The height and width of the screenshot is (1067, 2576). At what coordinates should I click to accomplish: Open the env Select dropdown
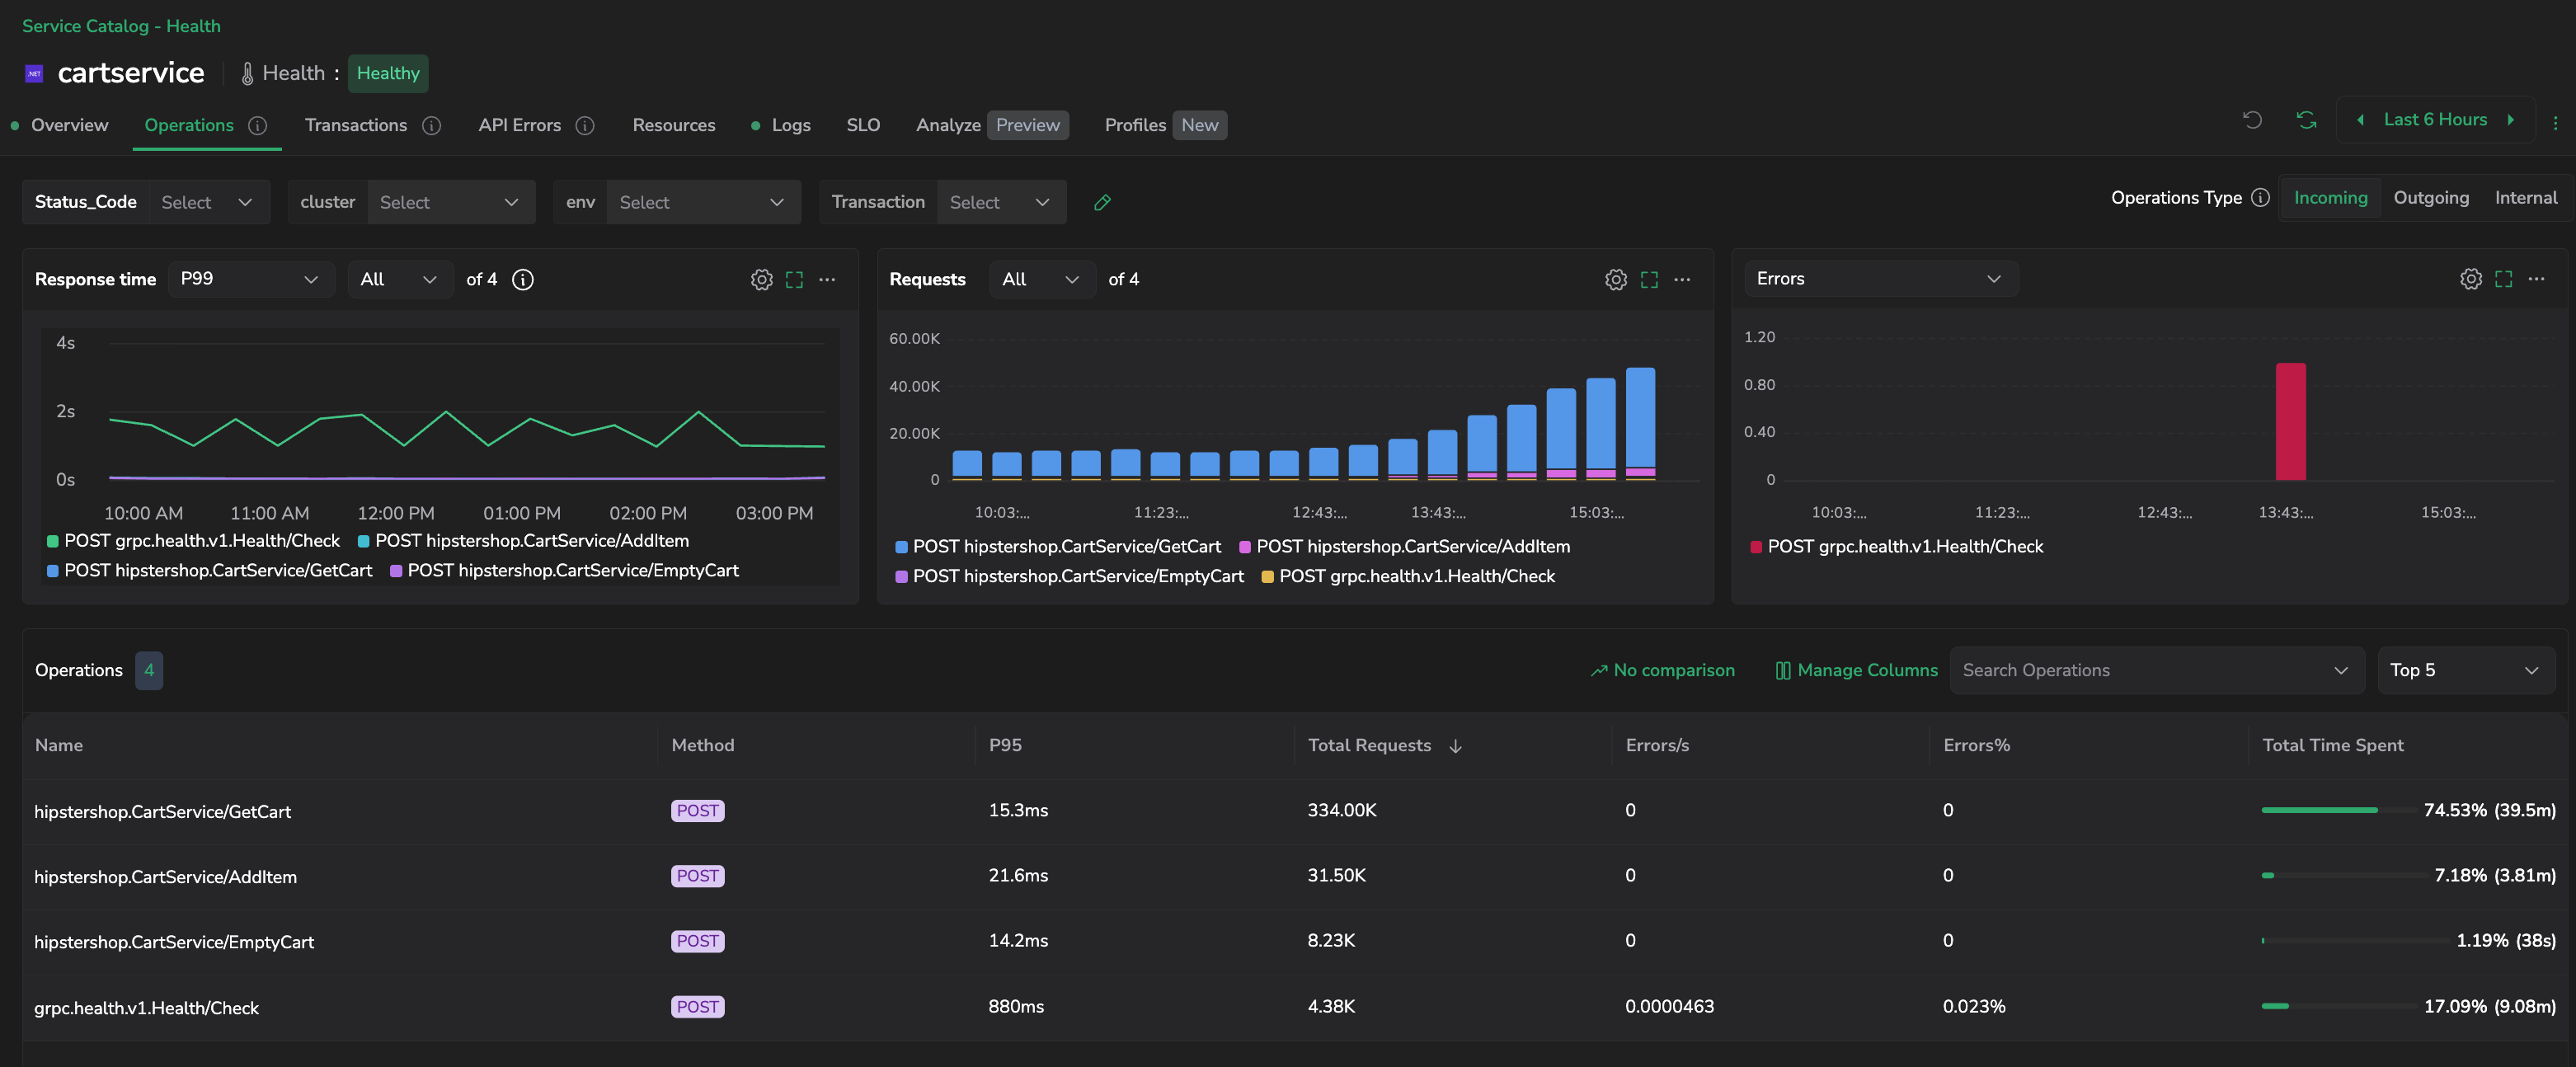coord(703,202)
